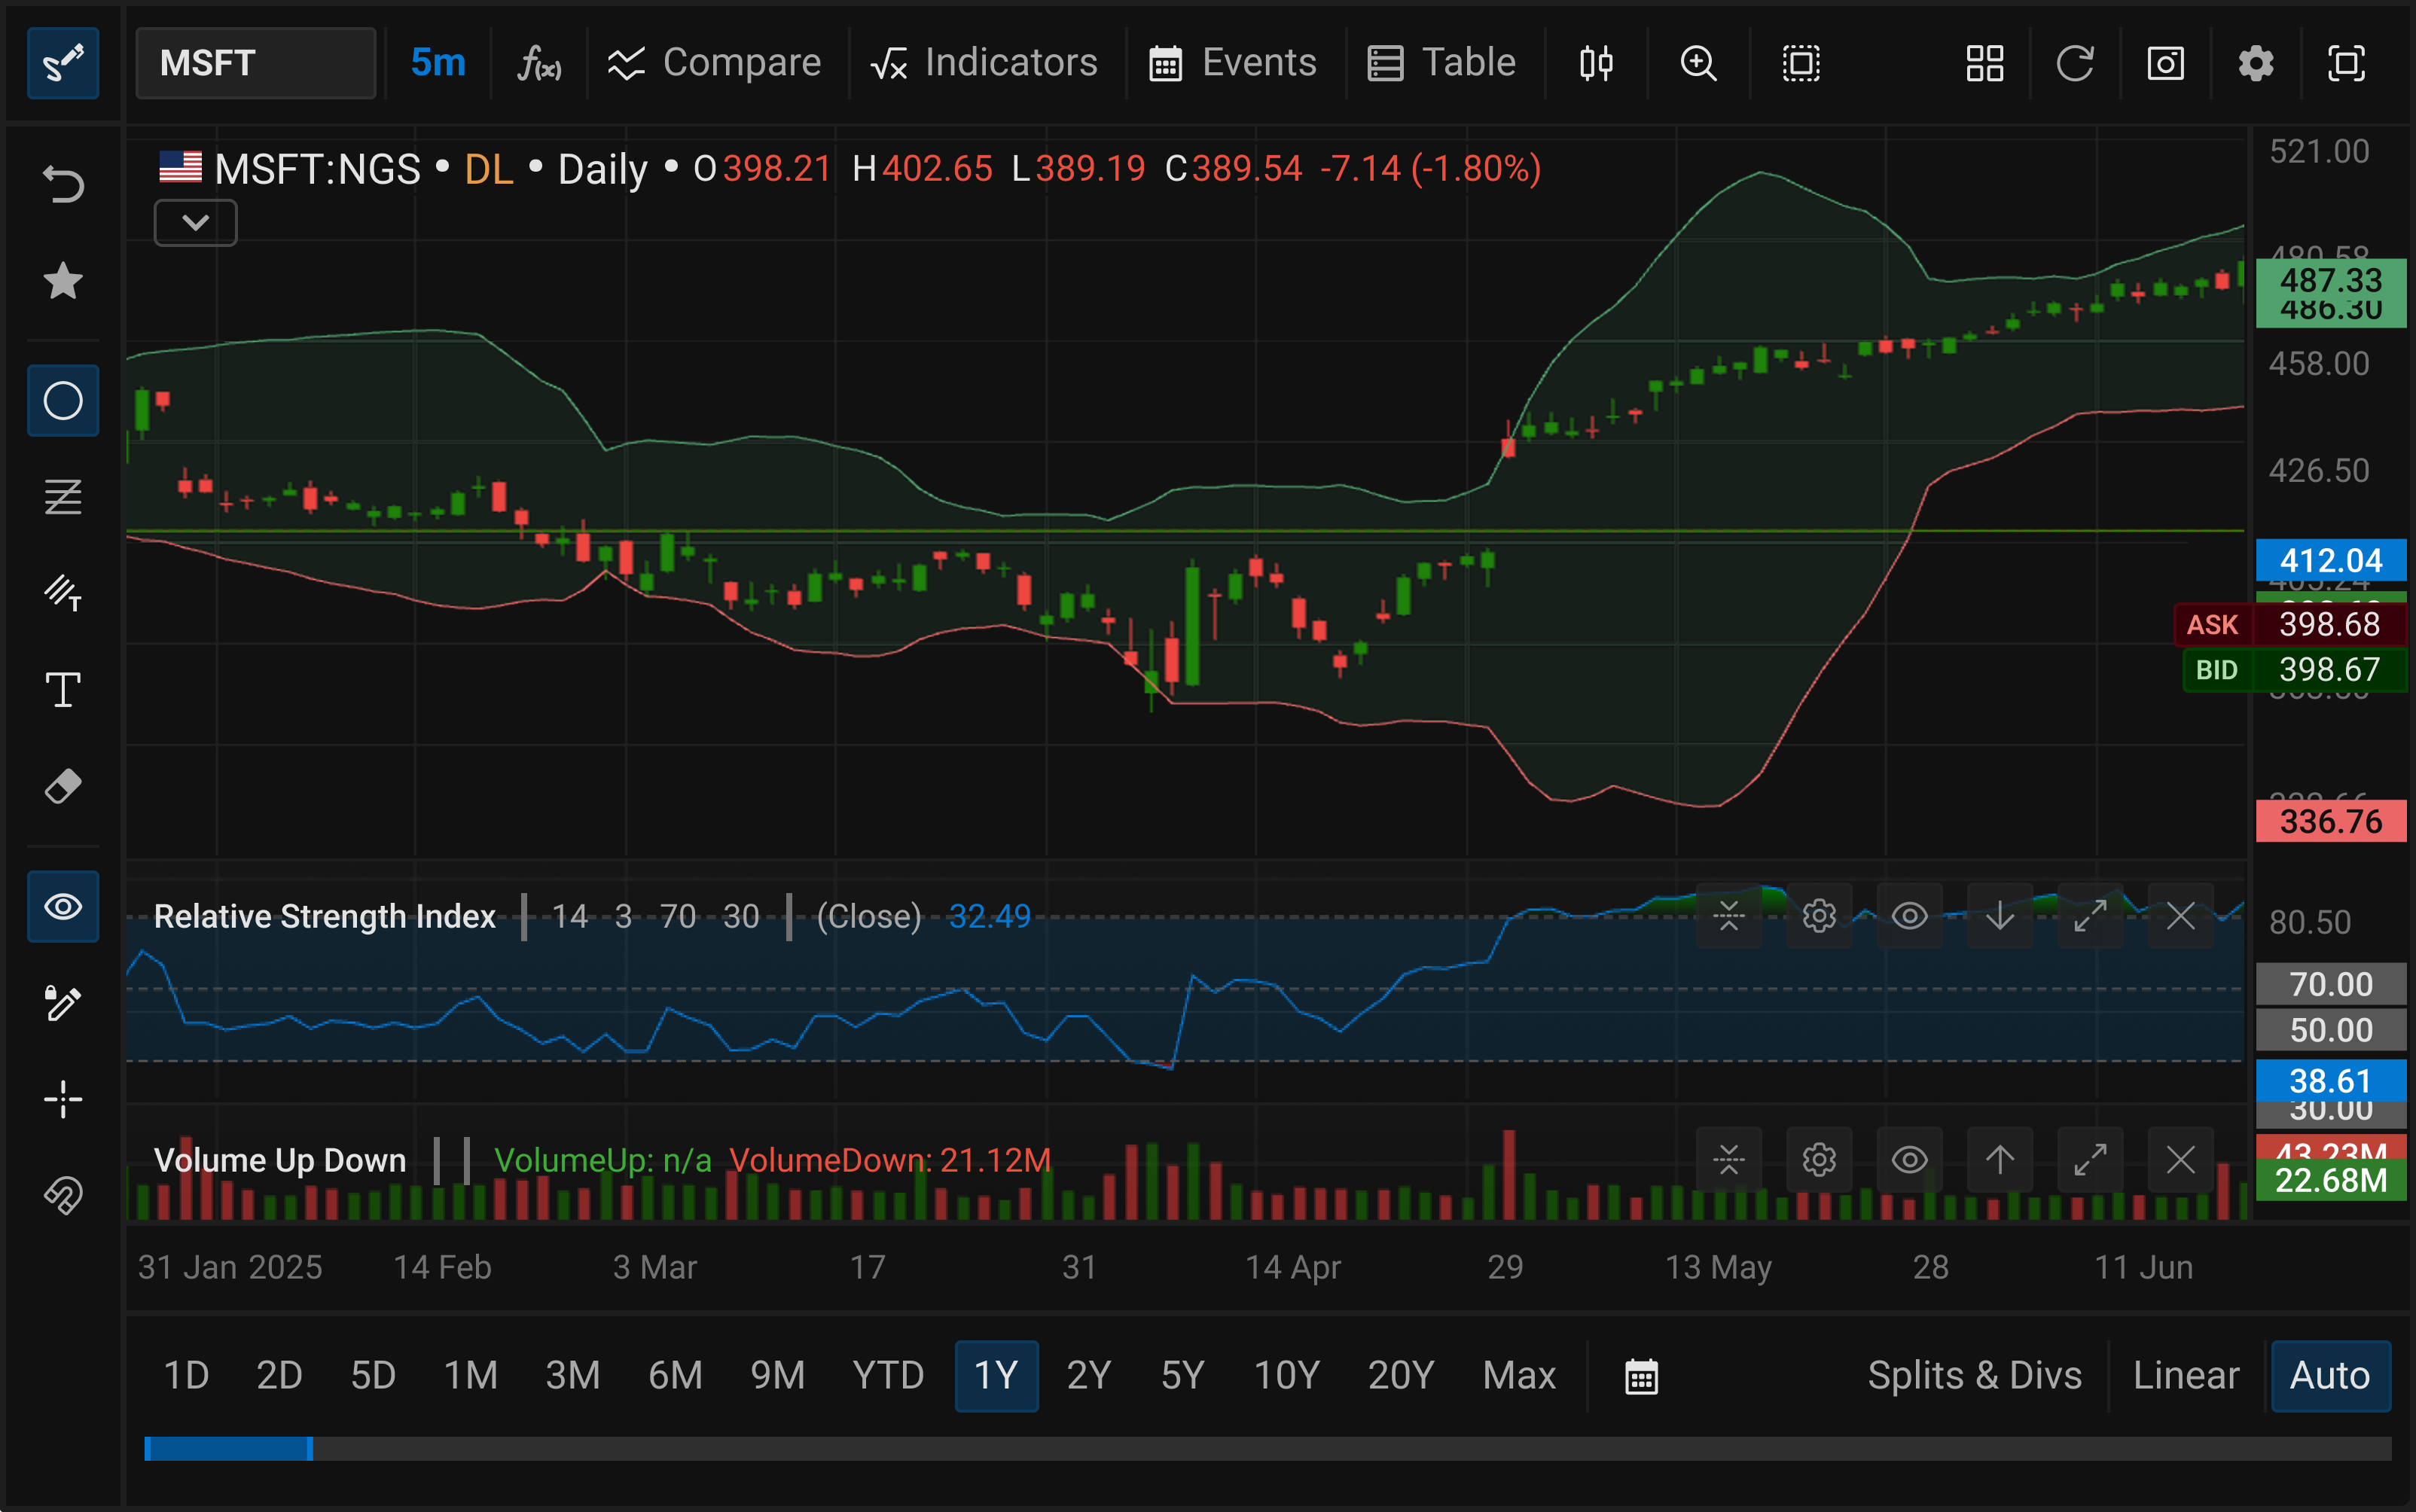Select the 2Y time range

click(1089, 1376)
